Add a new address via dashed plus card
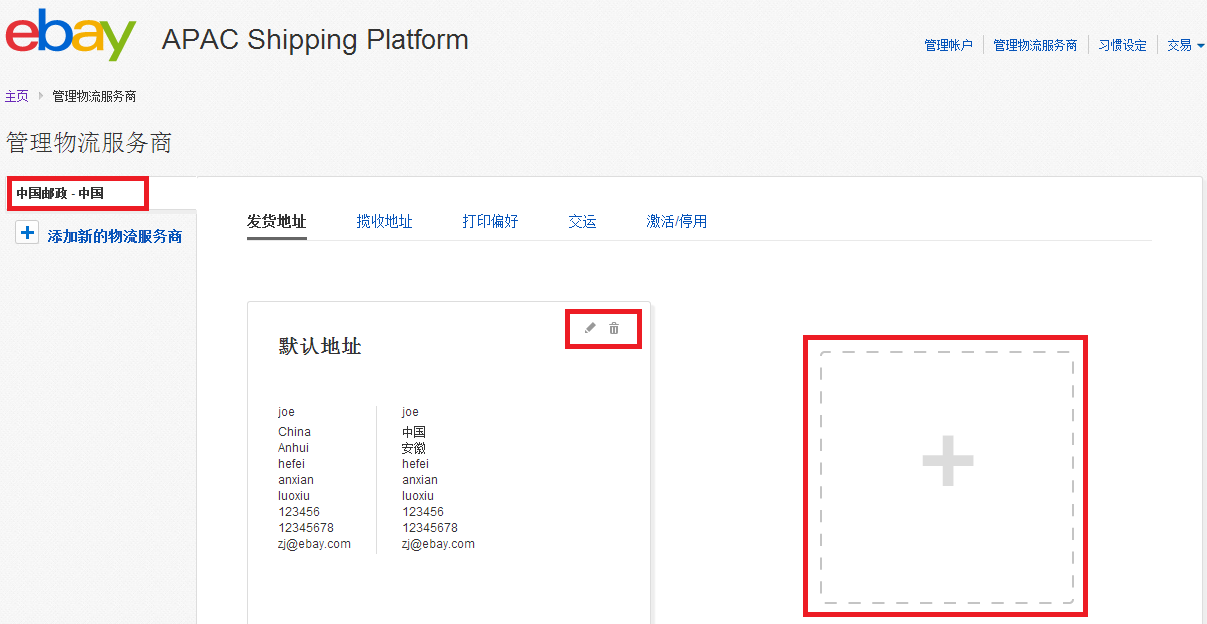This screenshot has width=1207, height=624. 947,477
